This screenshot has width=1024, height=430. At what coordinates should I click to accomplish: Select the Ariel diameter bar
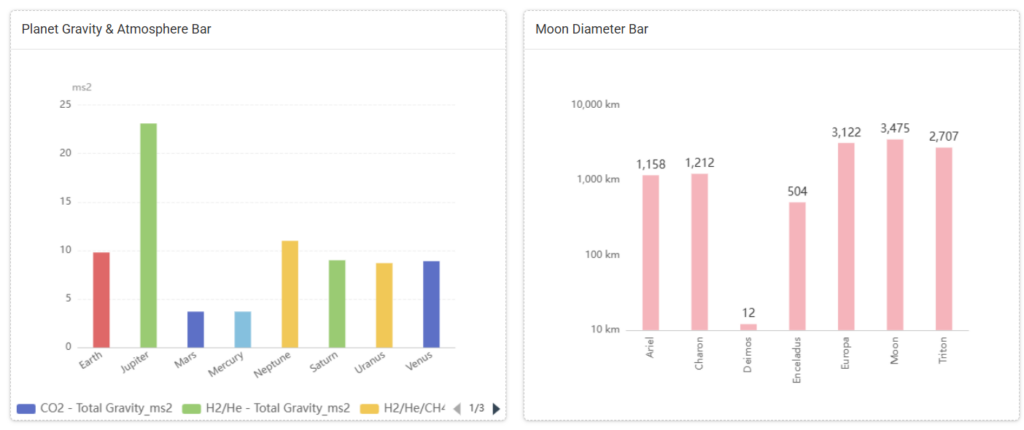[x=650, y=252]
